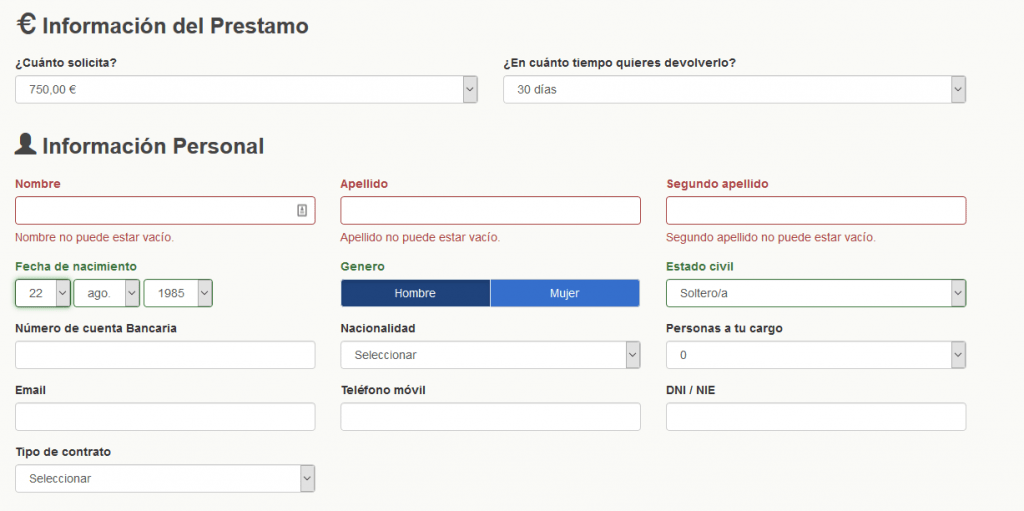Focus the Segundo apellido input field

tap(816, 210)
